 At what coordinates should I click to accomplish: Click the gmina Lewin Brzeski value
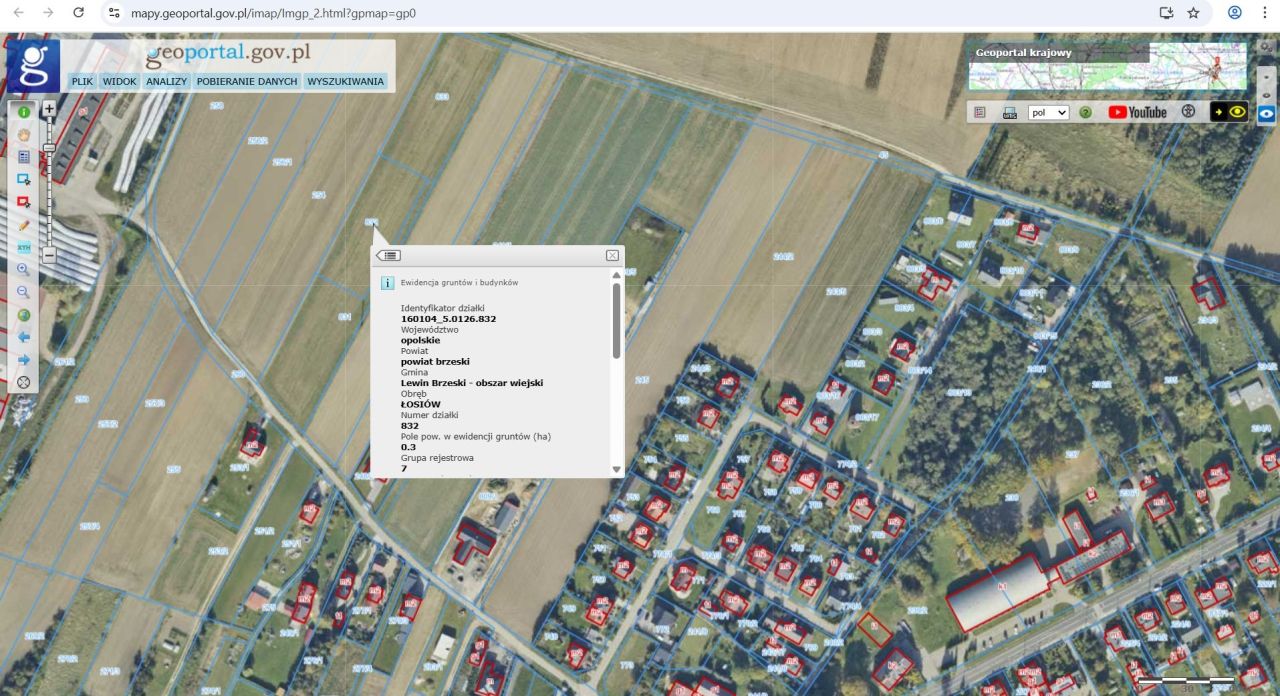pyautogui.click(x=472, y=383)
